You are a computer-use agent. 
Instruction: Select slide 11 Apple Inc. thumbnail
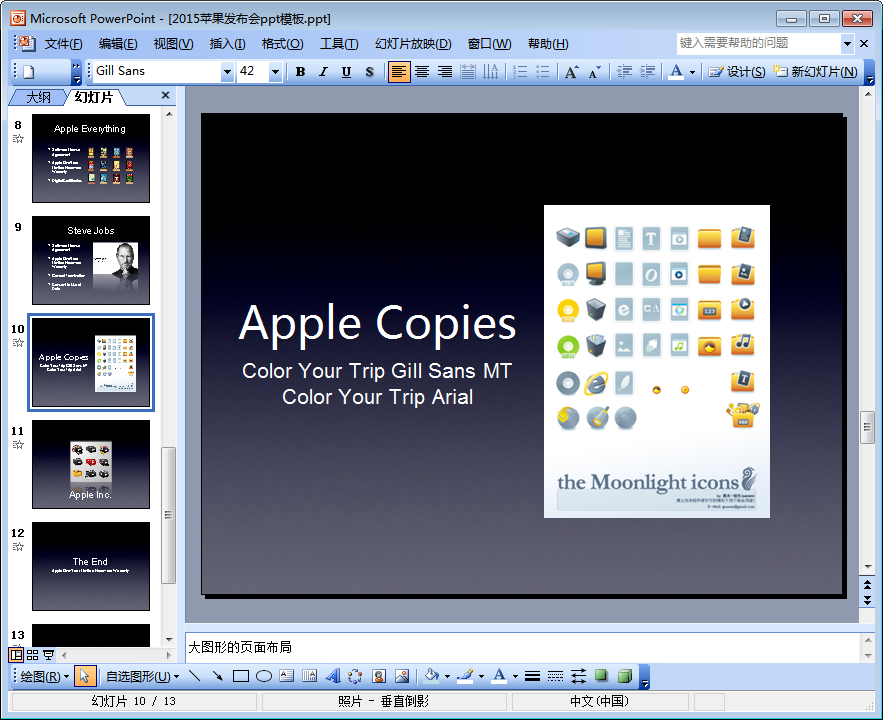coord(91,464)
